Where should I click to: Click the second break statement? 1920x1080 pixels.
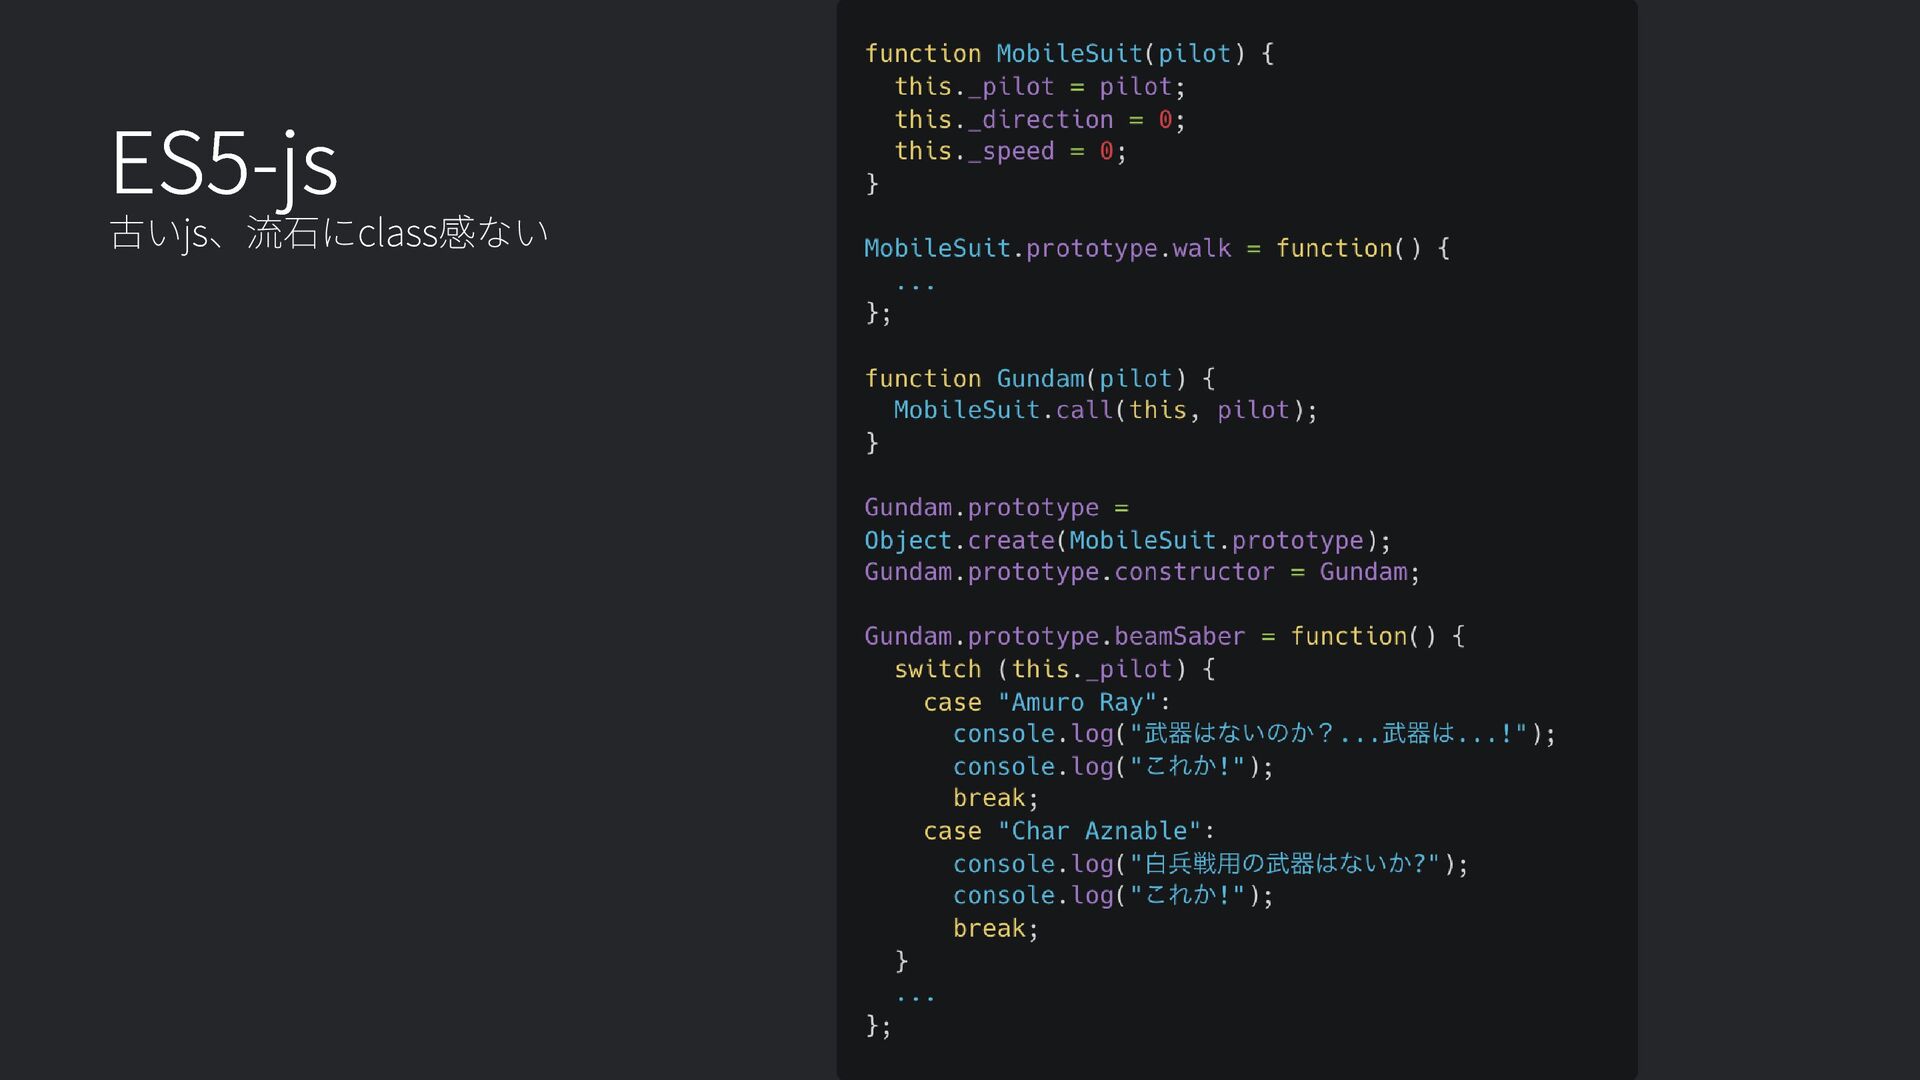click(x=995, y=929)
